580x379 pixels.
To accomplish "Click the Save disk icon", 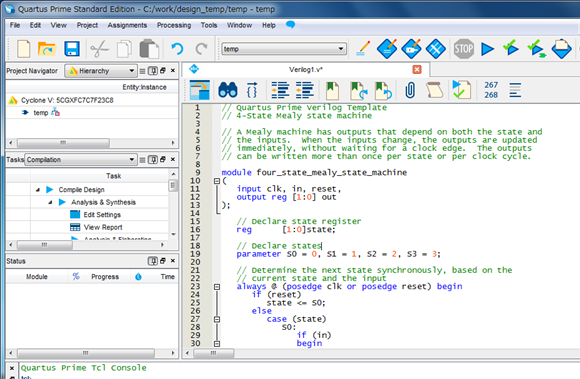I will [72, 49].
